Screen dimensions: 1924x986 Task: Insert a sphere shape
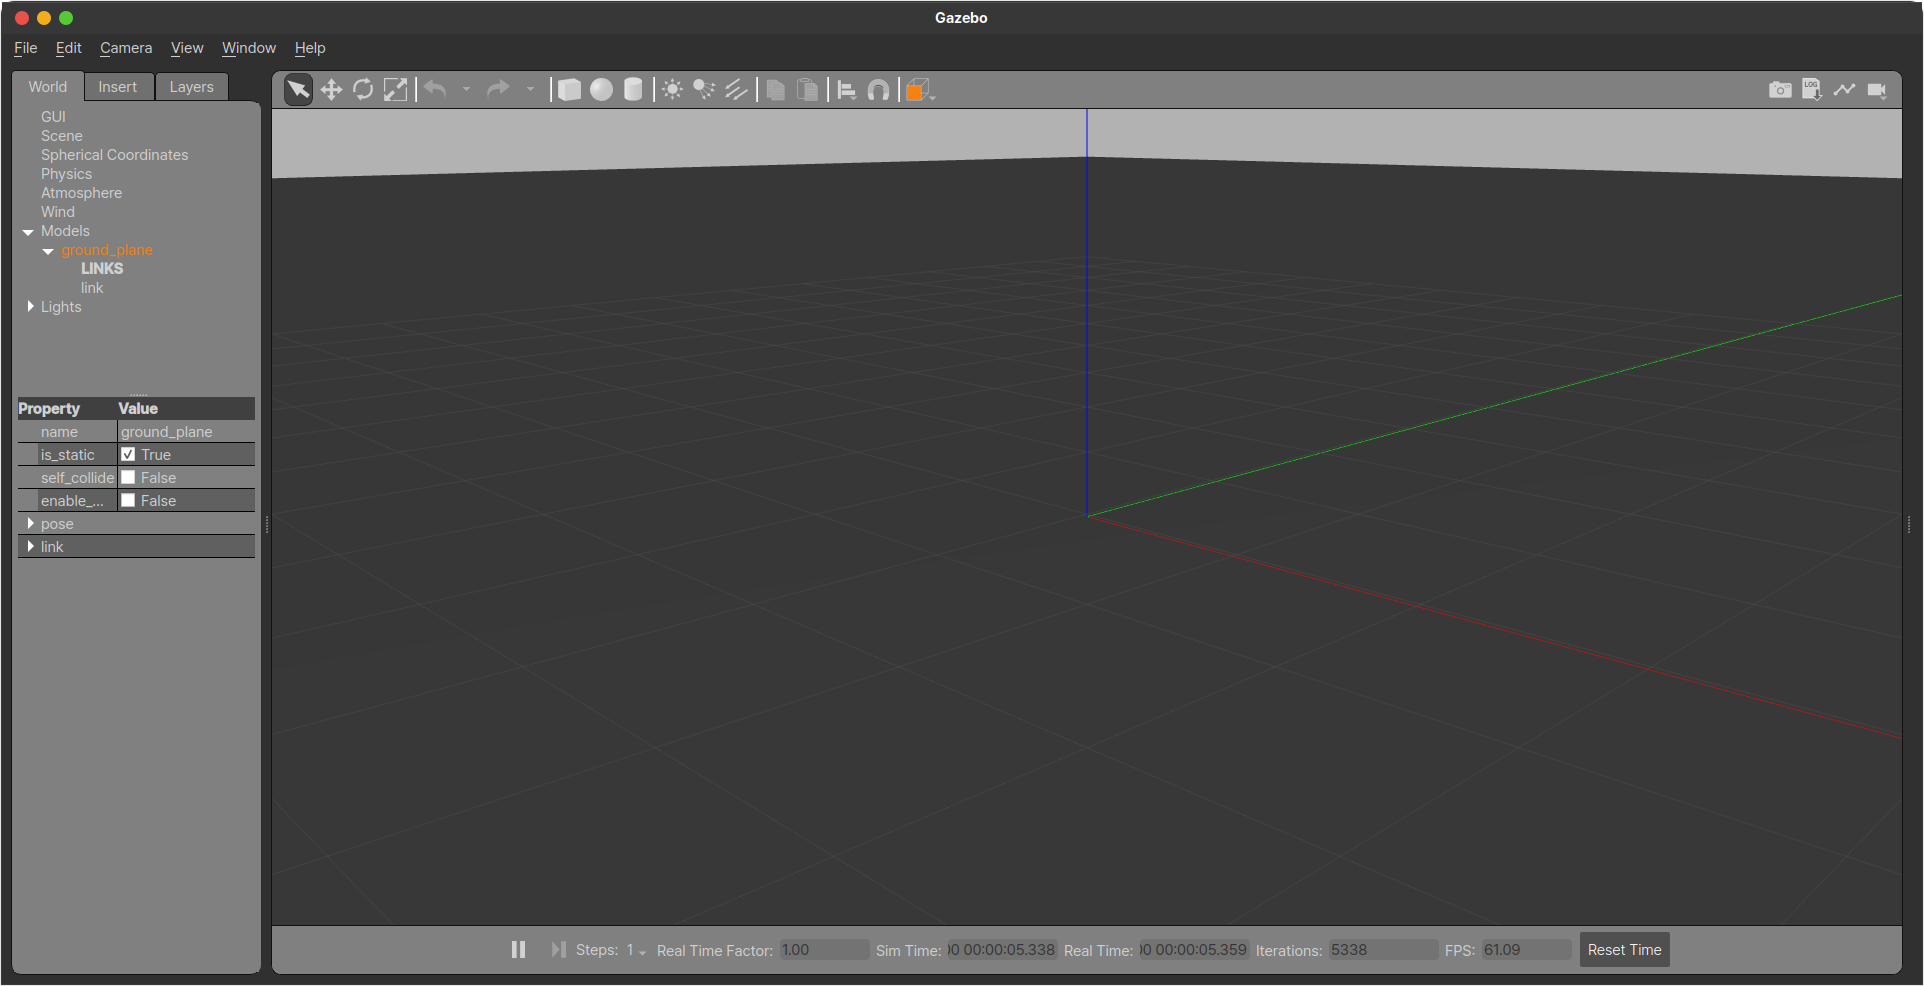pyautogui.click(x=601, y=90)
